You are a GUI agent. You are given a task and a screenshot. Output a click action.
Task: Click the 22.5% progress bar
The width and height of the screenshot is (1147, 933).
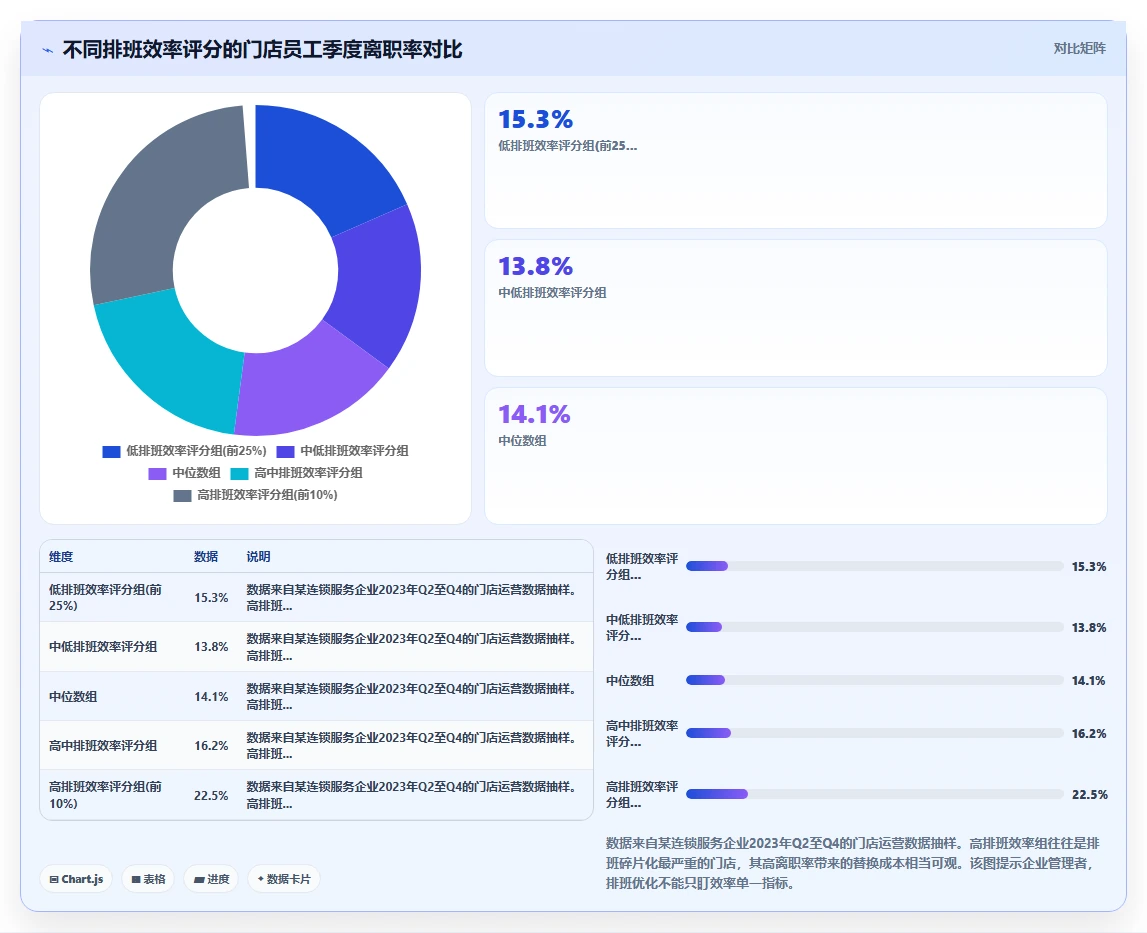(874, 794)
